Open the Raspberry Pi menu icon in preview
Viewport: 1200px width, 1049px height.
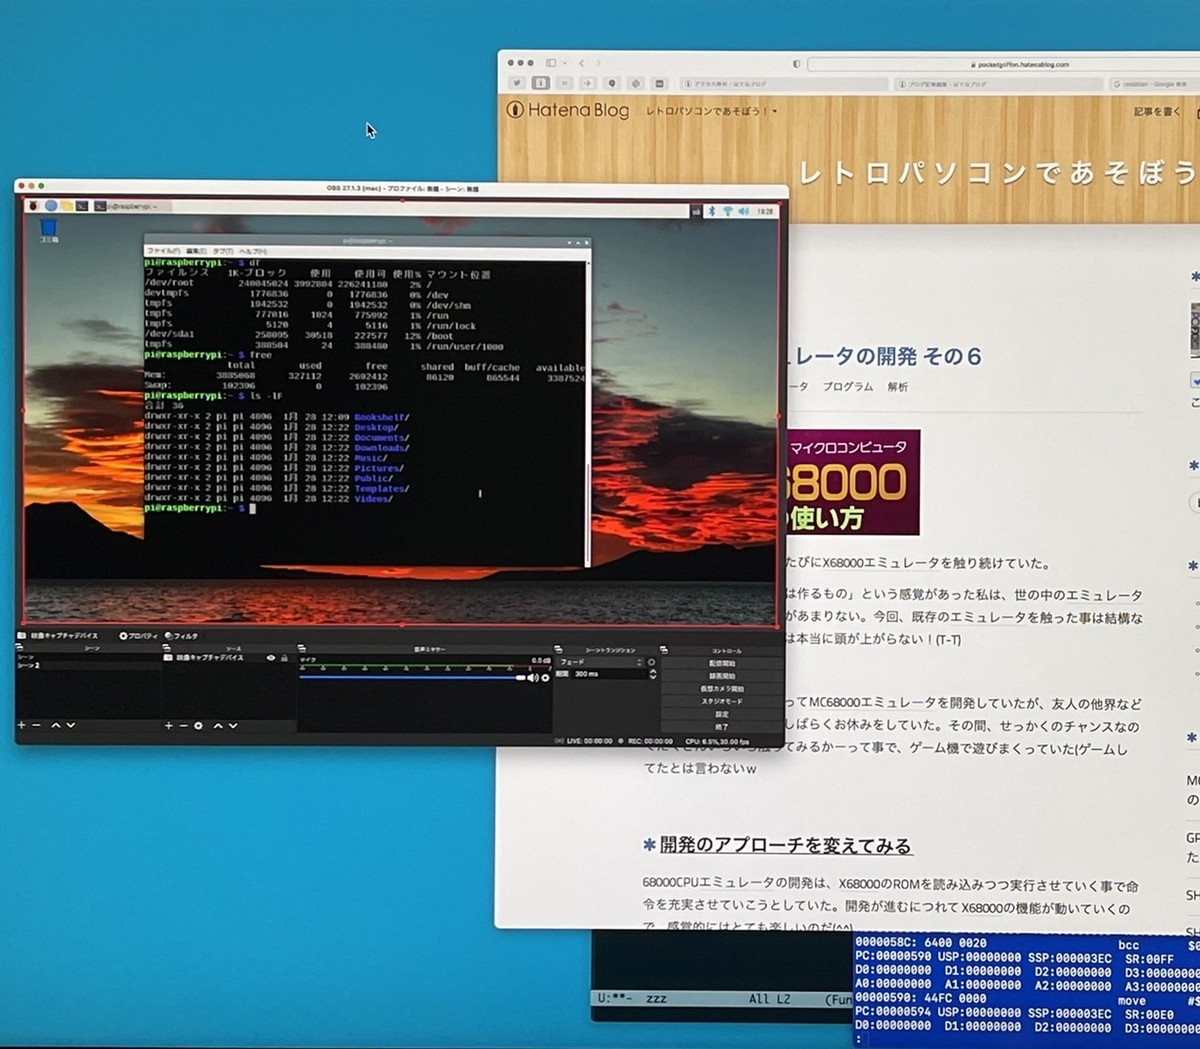(x=33, y=206)
